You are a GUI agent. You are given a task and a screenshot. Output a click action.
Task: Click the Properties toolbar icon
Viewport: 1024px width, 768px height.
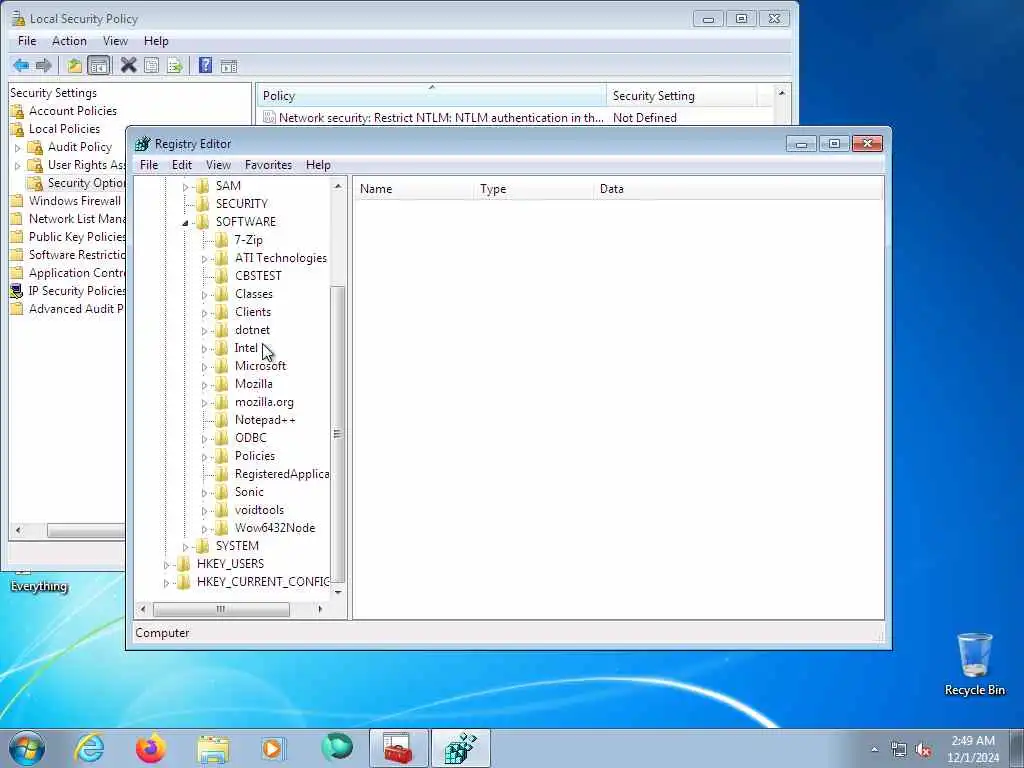152,65
